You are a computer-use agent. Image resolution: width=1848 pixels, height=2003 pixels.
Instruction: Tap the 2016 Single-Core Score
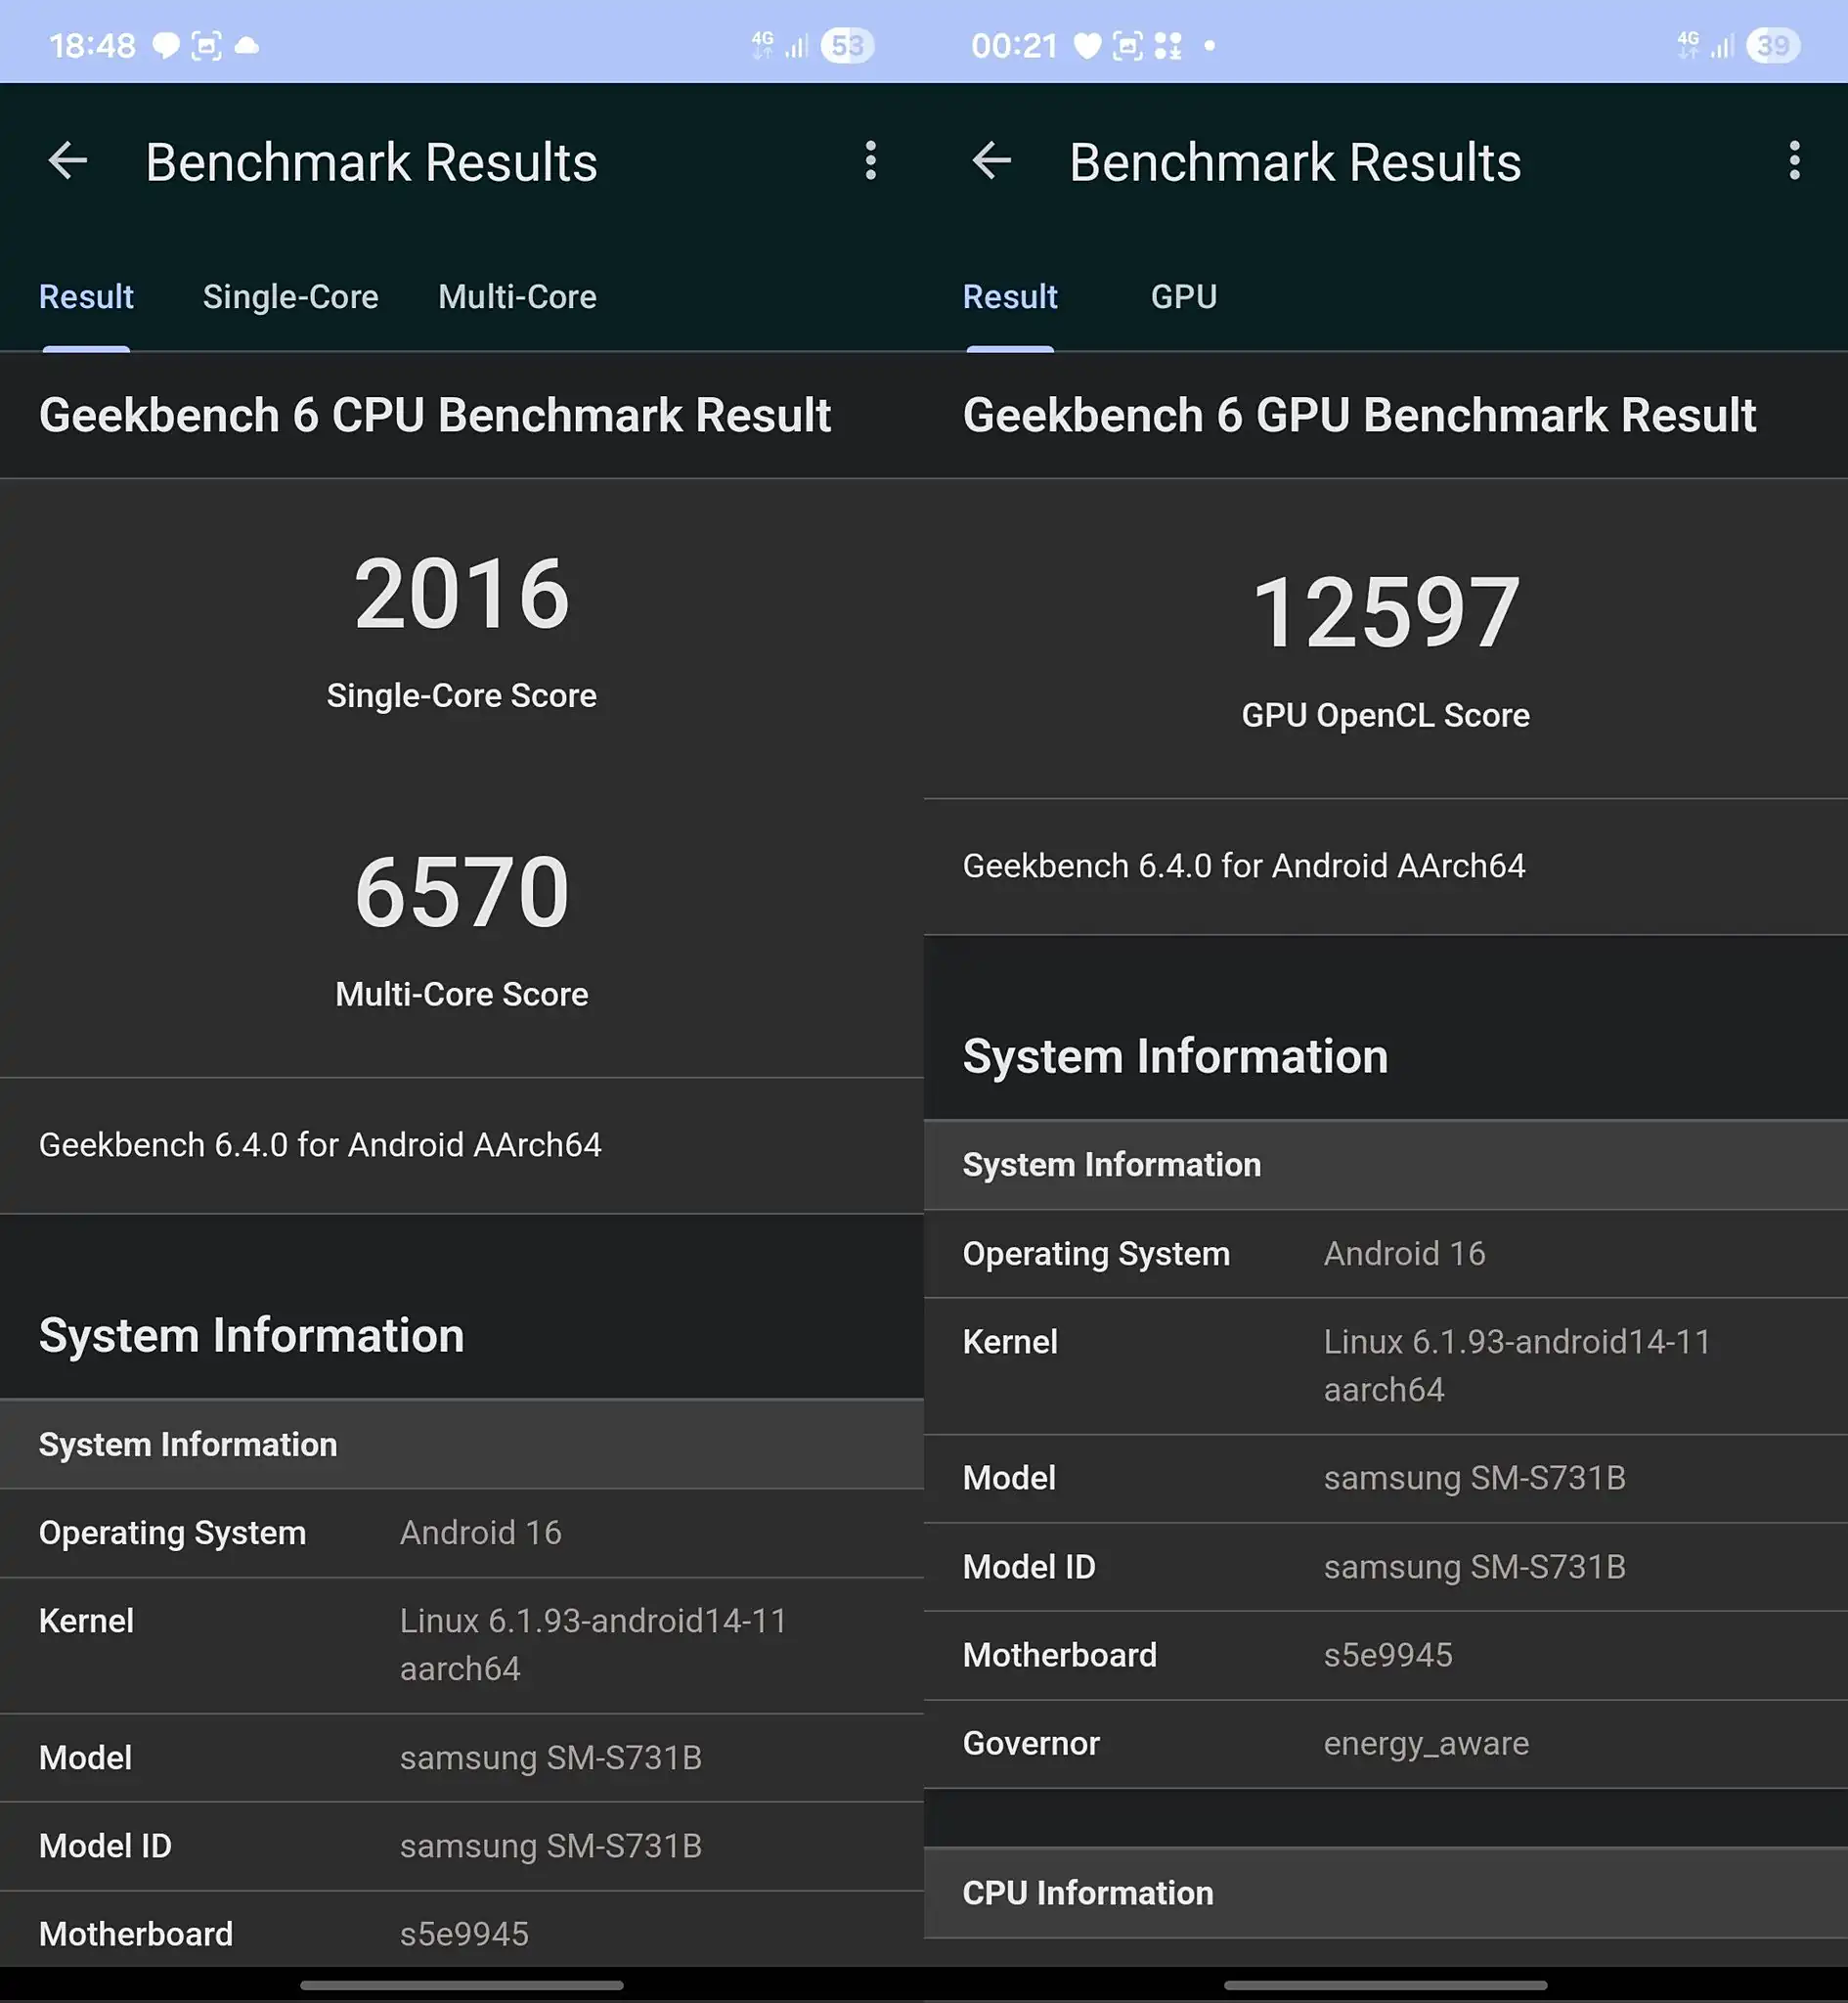pos(462,596)
